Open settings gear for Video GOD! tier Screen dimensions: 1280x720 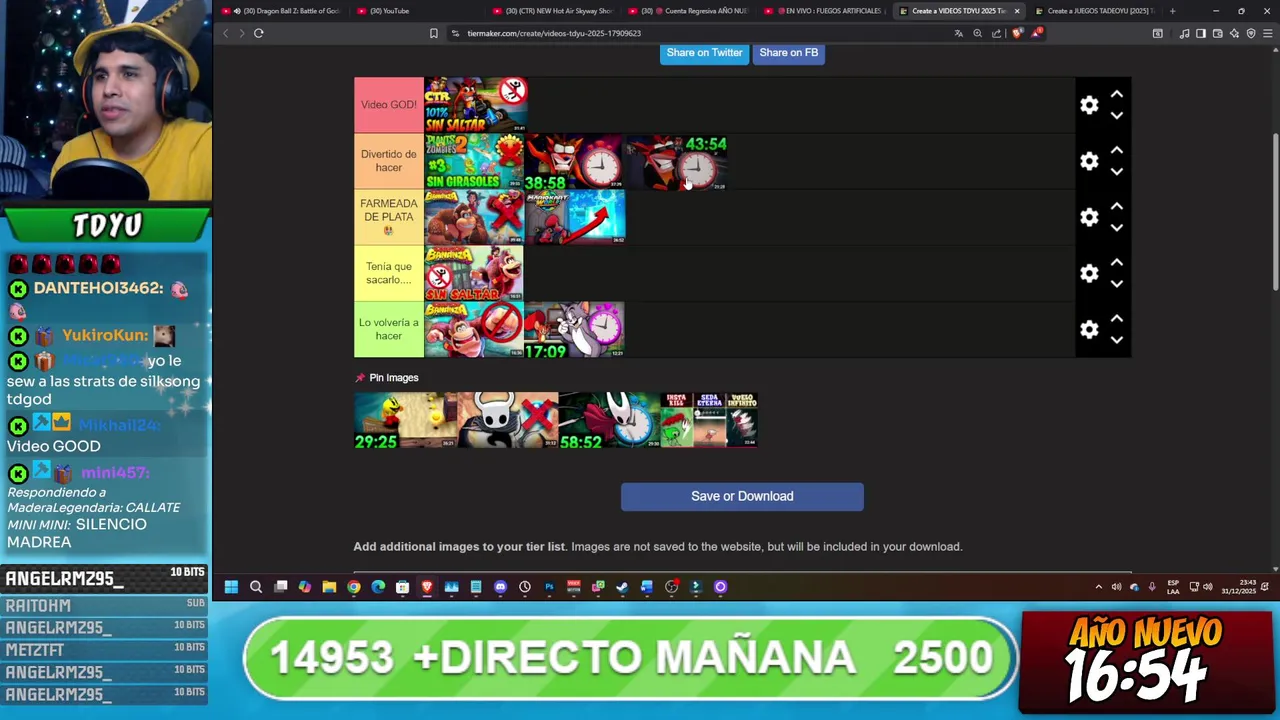coord(1089,105)
